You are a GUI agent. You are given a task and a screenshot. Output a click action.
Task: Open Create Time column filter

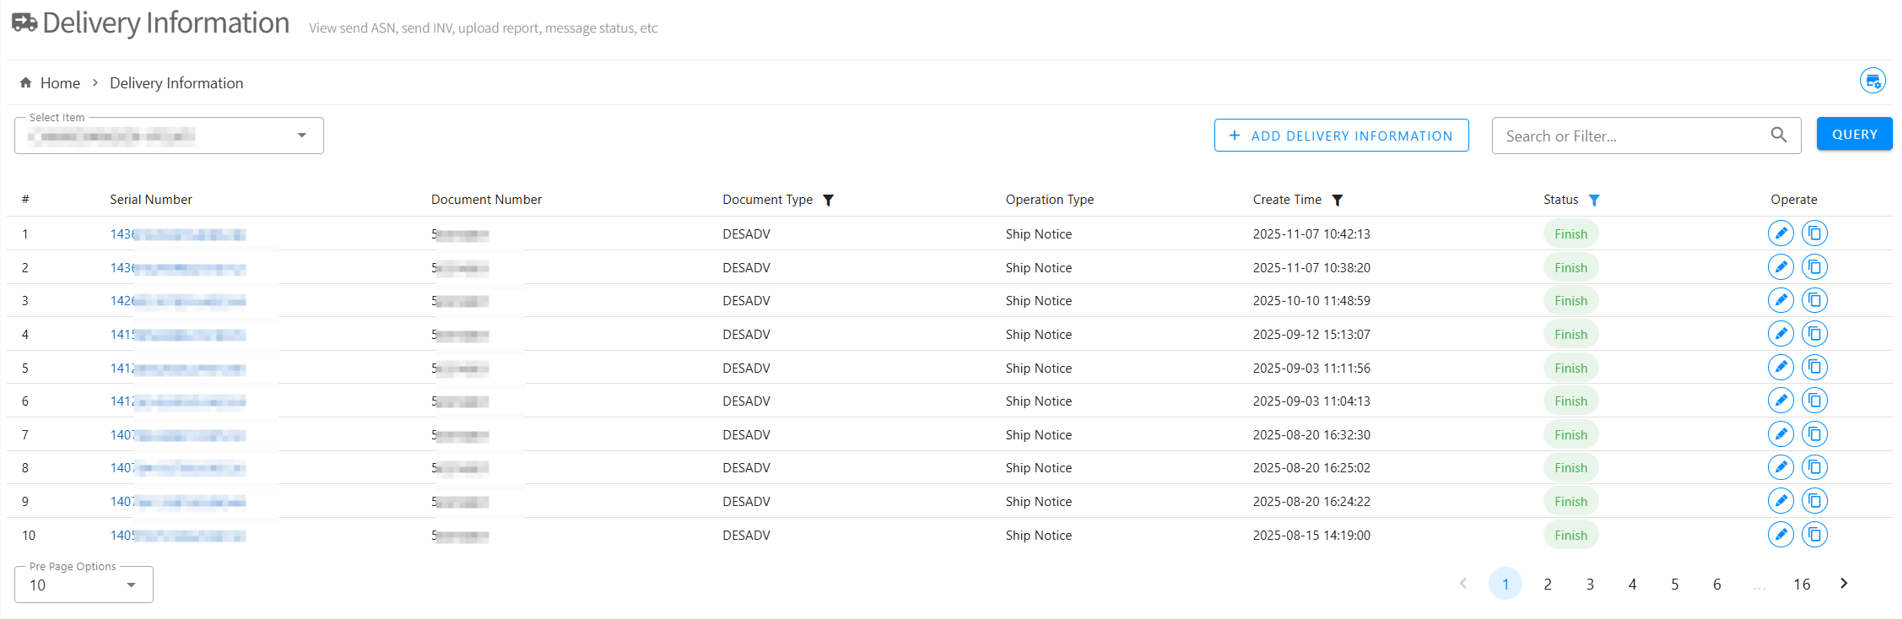[x=1337, y=200]
